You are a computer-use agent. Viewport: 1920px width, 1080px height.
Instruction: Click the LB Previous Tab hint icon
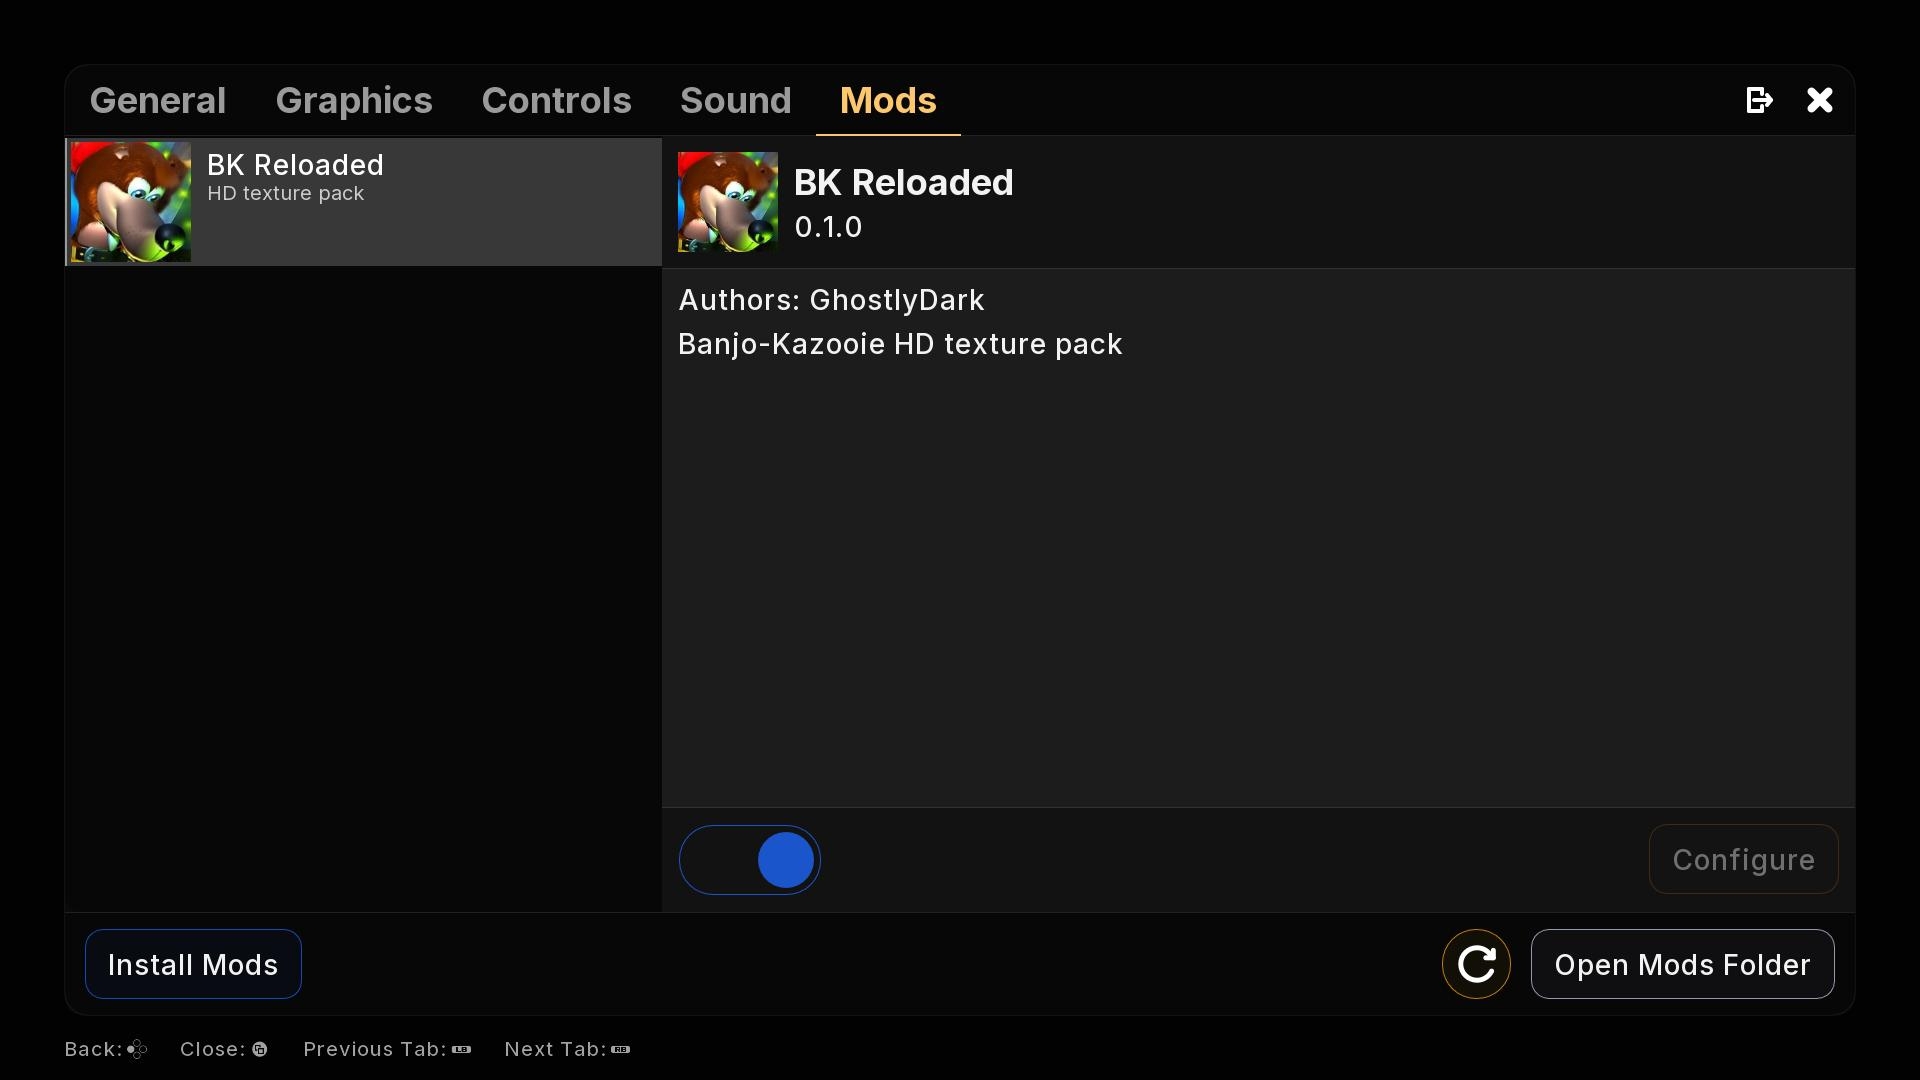pos(461,1049)
